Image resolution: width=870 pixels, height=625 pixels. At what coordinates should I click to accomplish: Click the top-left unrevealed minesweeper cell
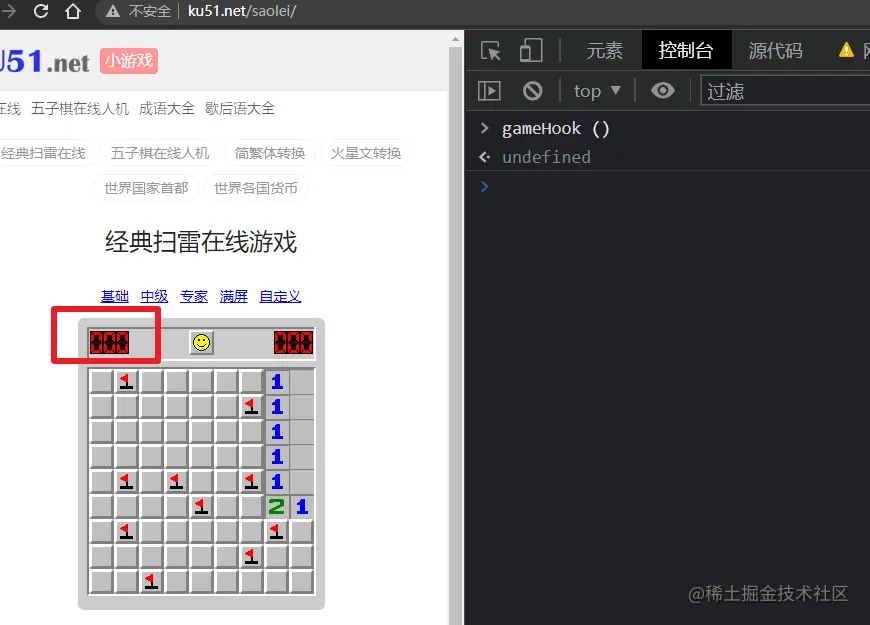[x=102, y=381]
